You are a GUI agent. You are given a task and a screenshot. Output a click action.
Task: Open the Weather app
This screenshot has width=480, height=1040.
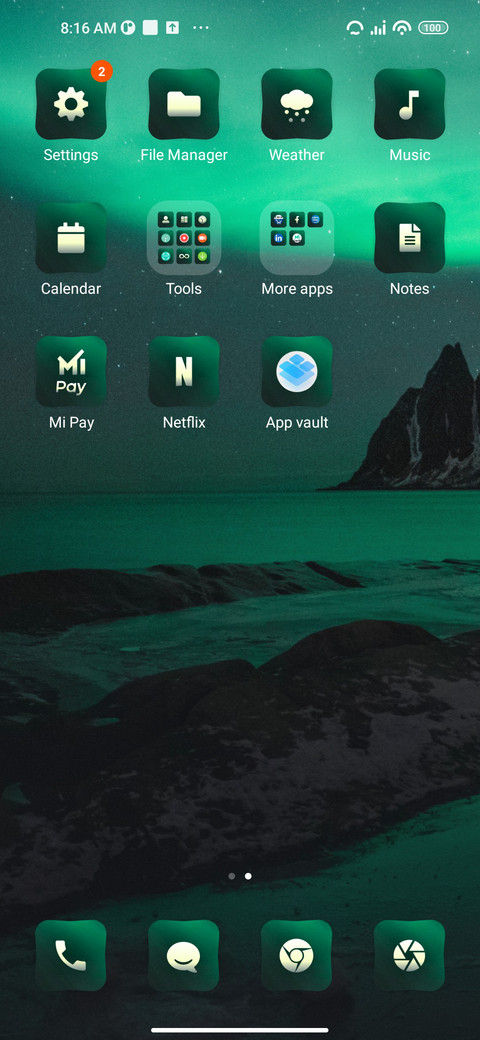pyautogui.click(x=296, y=104)
